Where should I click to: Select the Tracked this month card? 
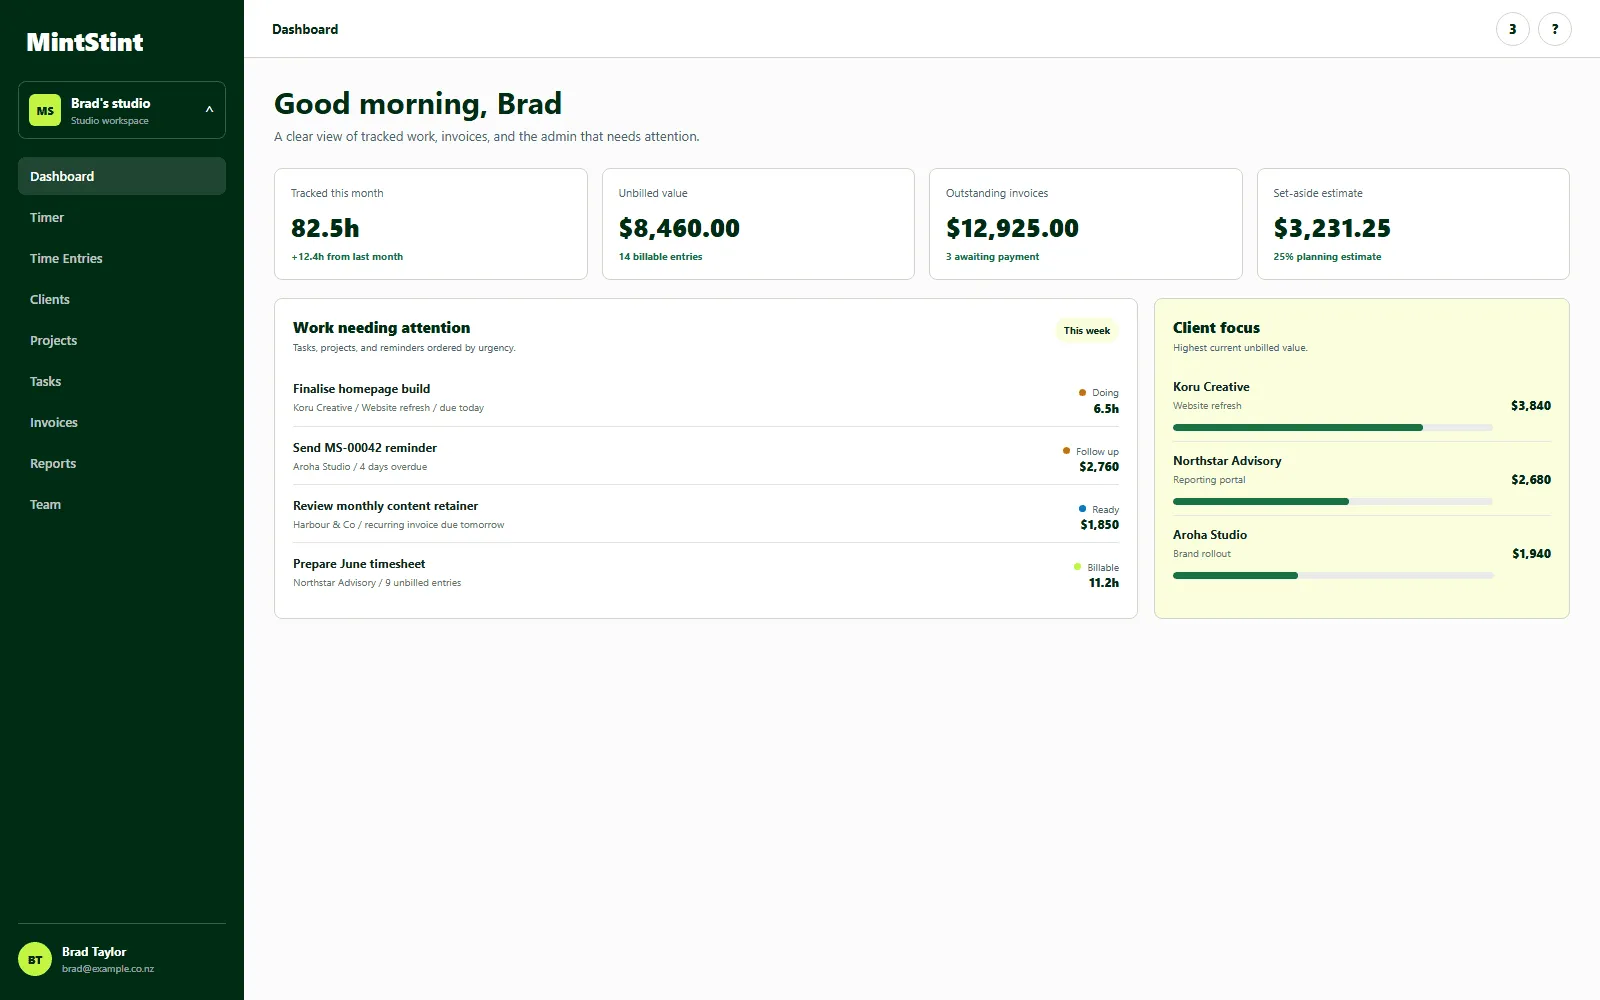tap(431, 224)
